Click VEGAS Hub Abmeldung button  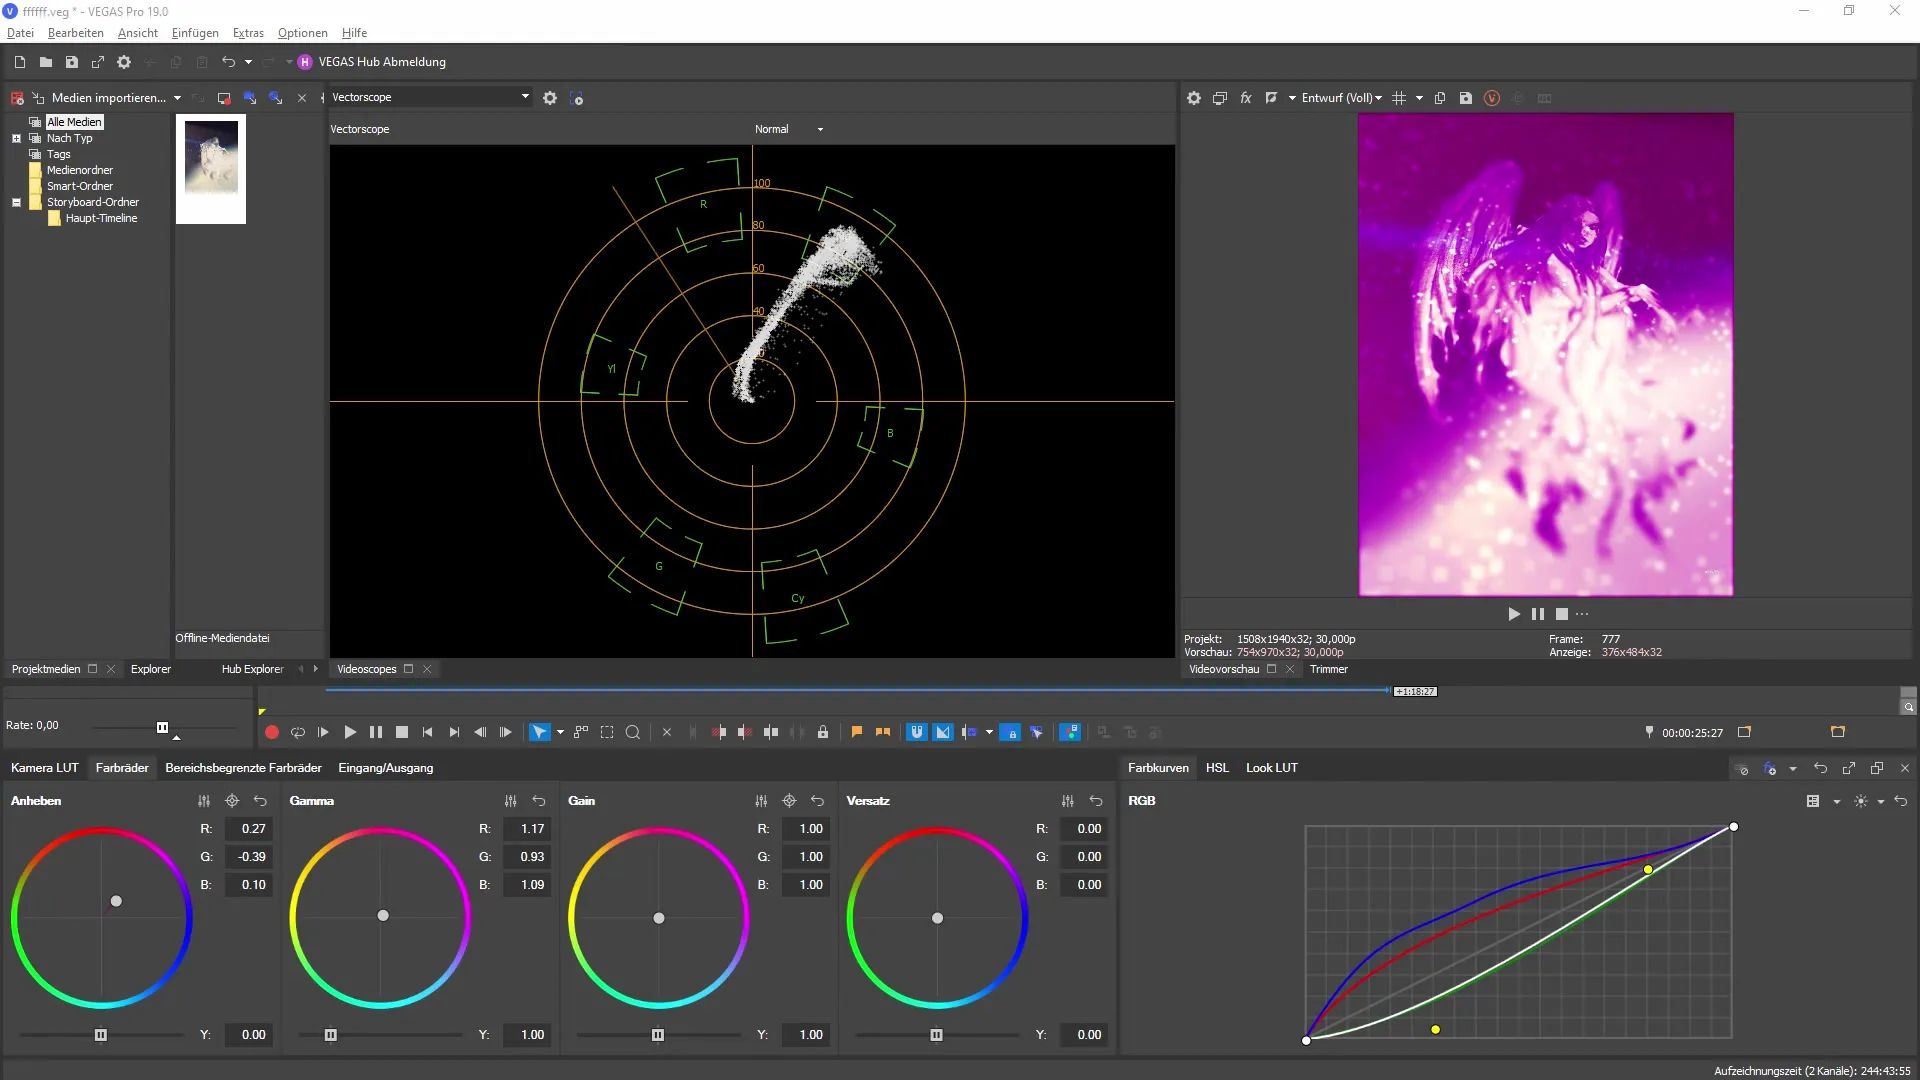(371, 62)
